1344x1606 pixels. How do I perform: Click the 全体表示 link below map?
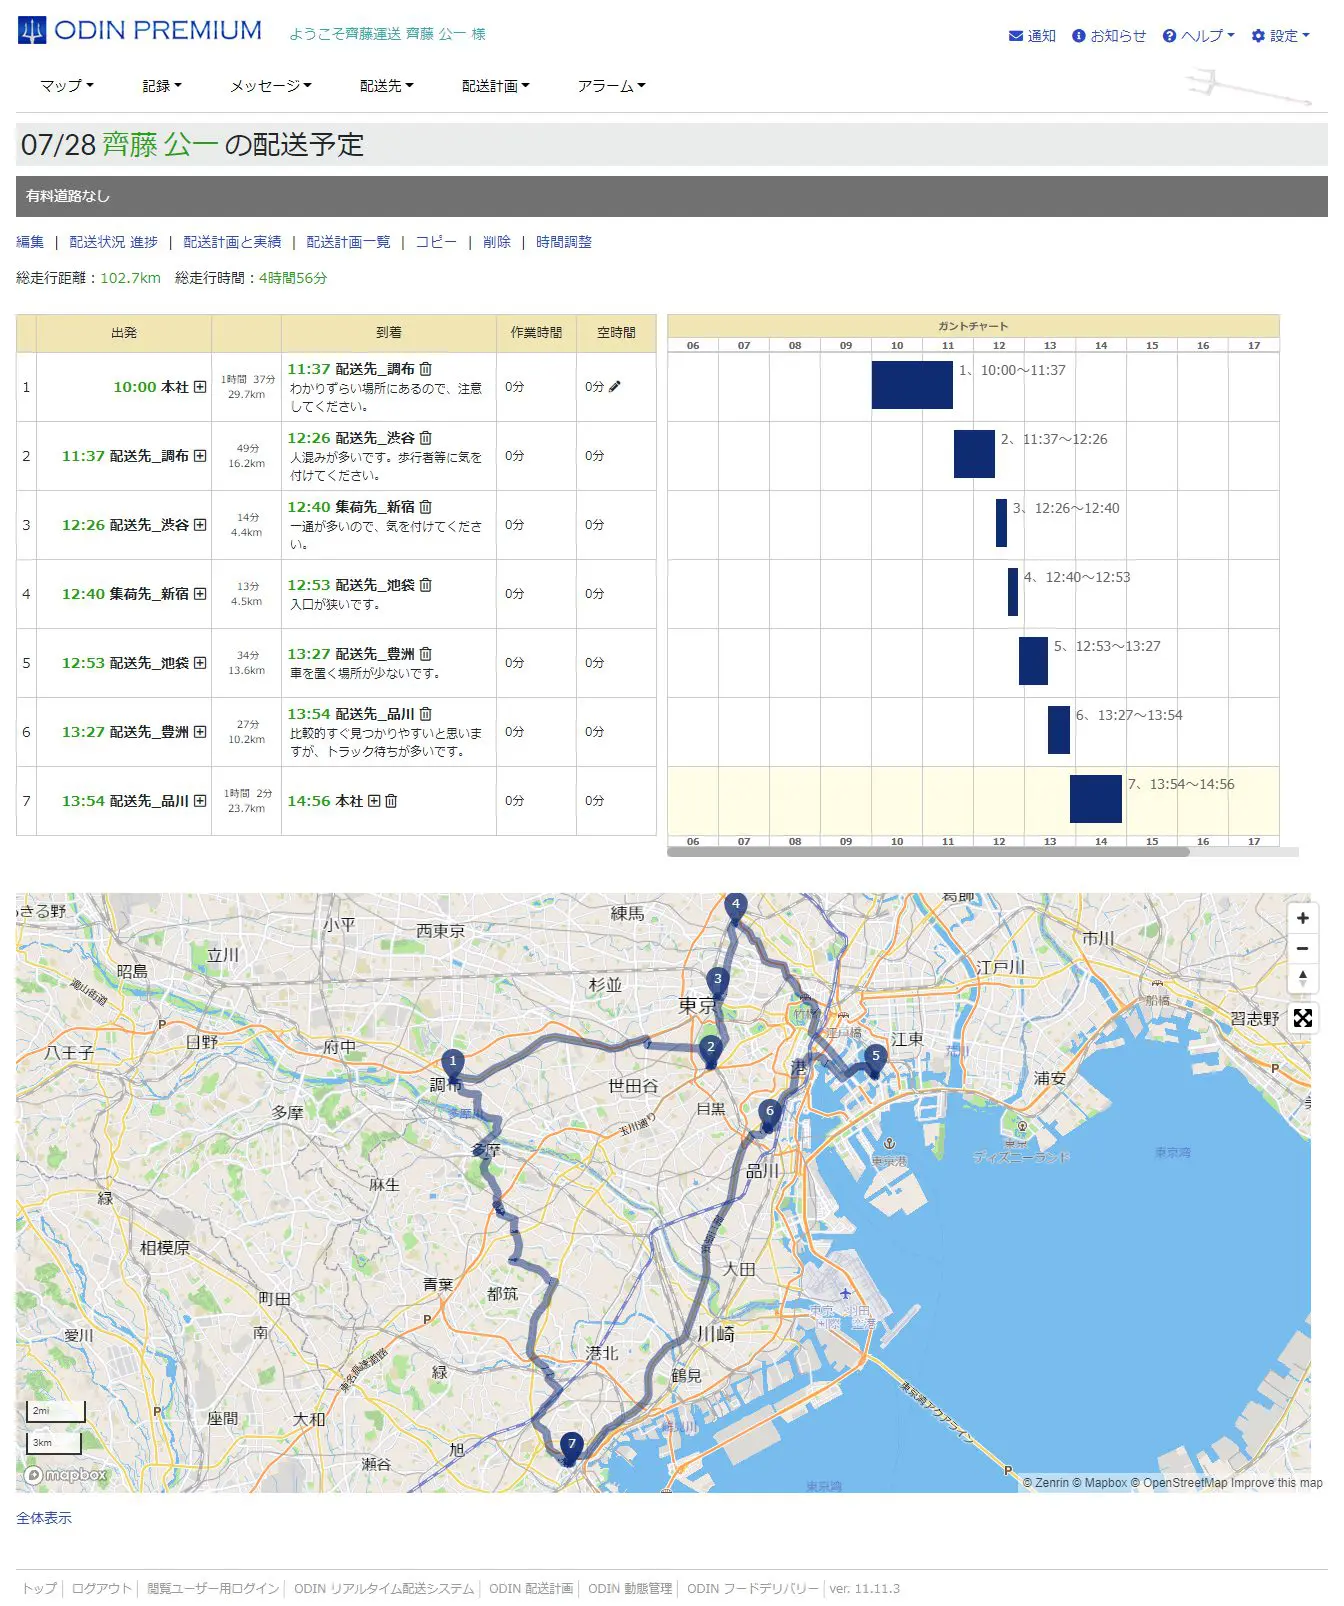pyautogui.click(x=44, y=1518)
